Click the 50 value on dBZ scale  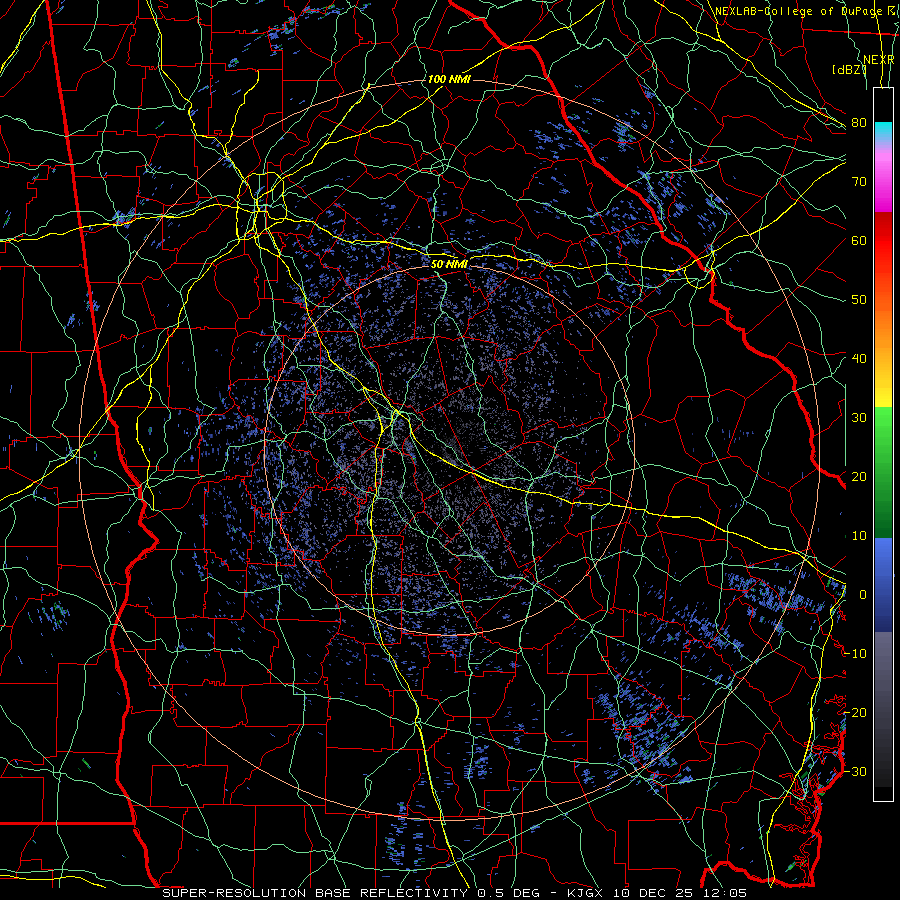point(859,300)
